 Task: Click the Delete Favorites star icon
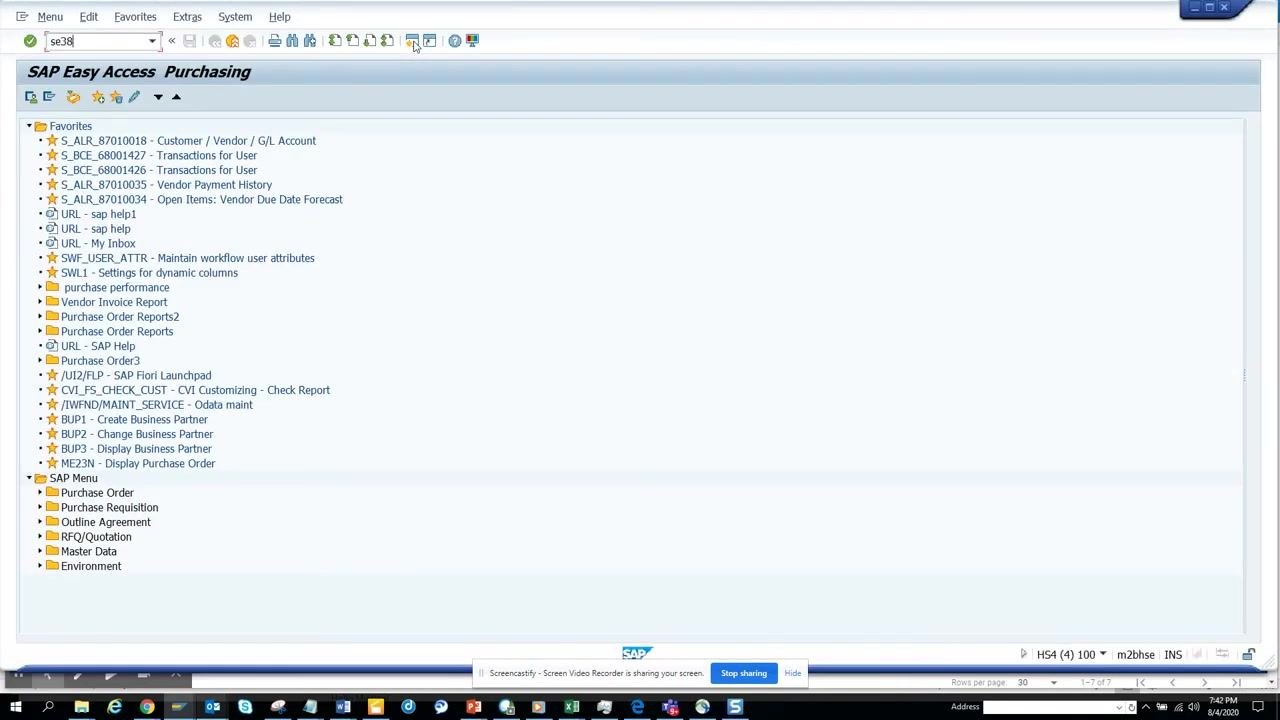point(116,97)
